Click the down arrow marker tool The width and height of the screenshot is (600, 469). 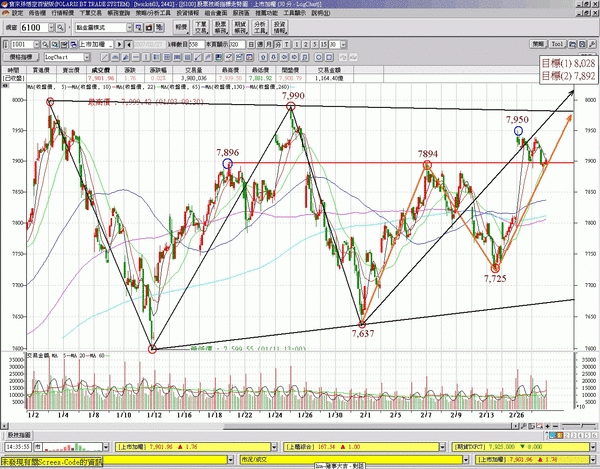coord(274,57)
